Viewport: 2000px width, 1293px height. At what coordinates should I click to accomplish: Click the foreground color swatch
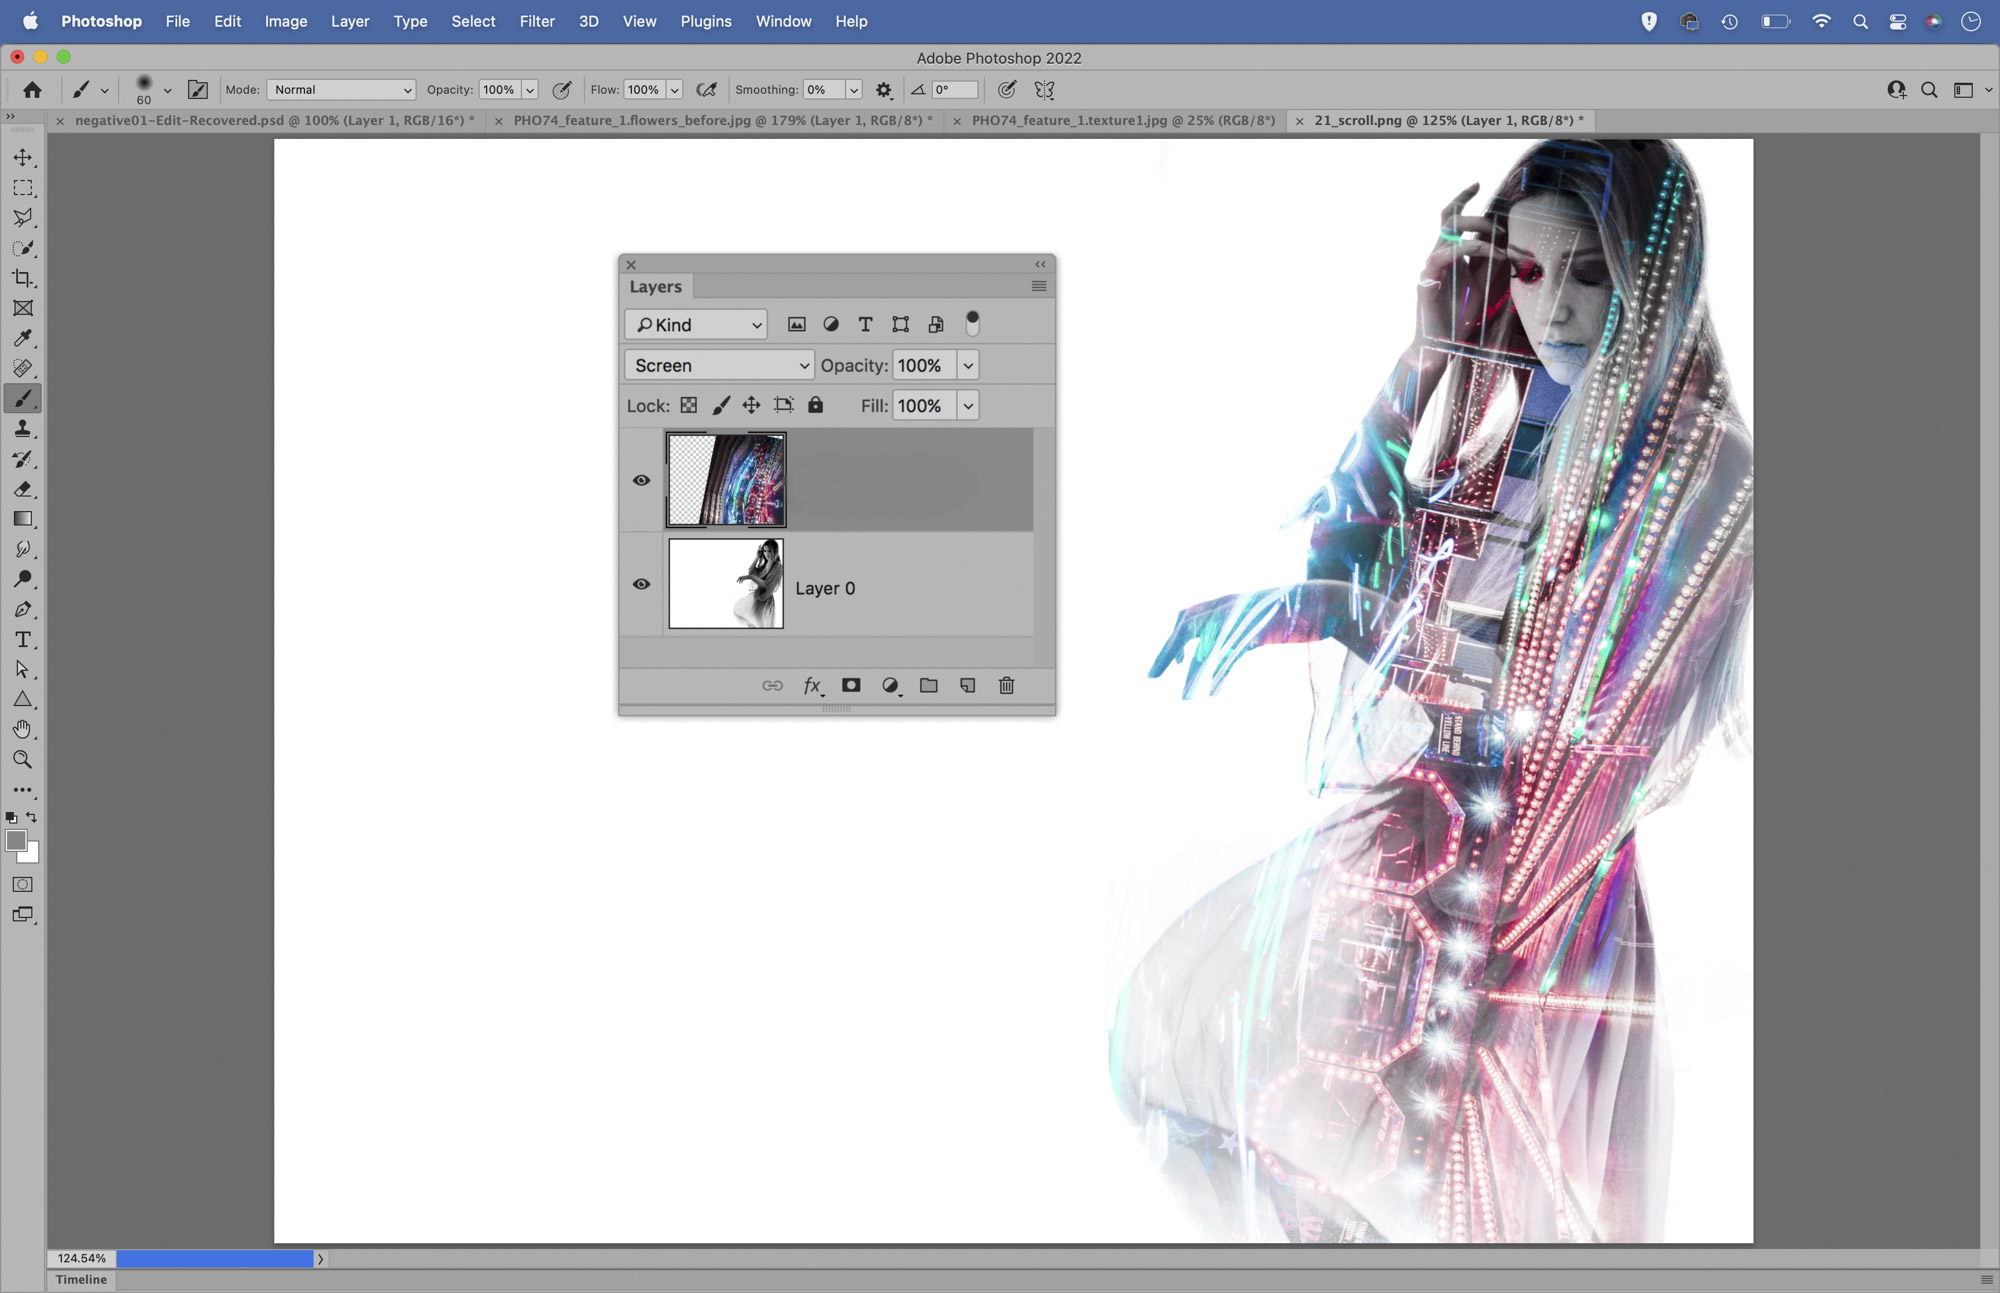[x=15, y=841]
